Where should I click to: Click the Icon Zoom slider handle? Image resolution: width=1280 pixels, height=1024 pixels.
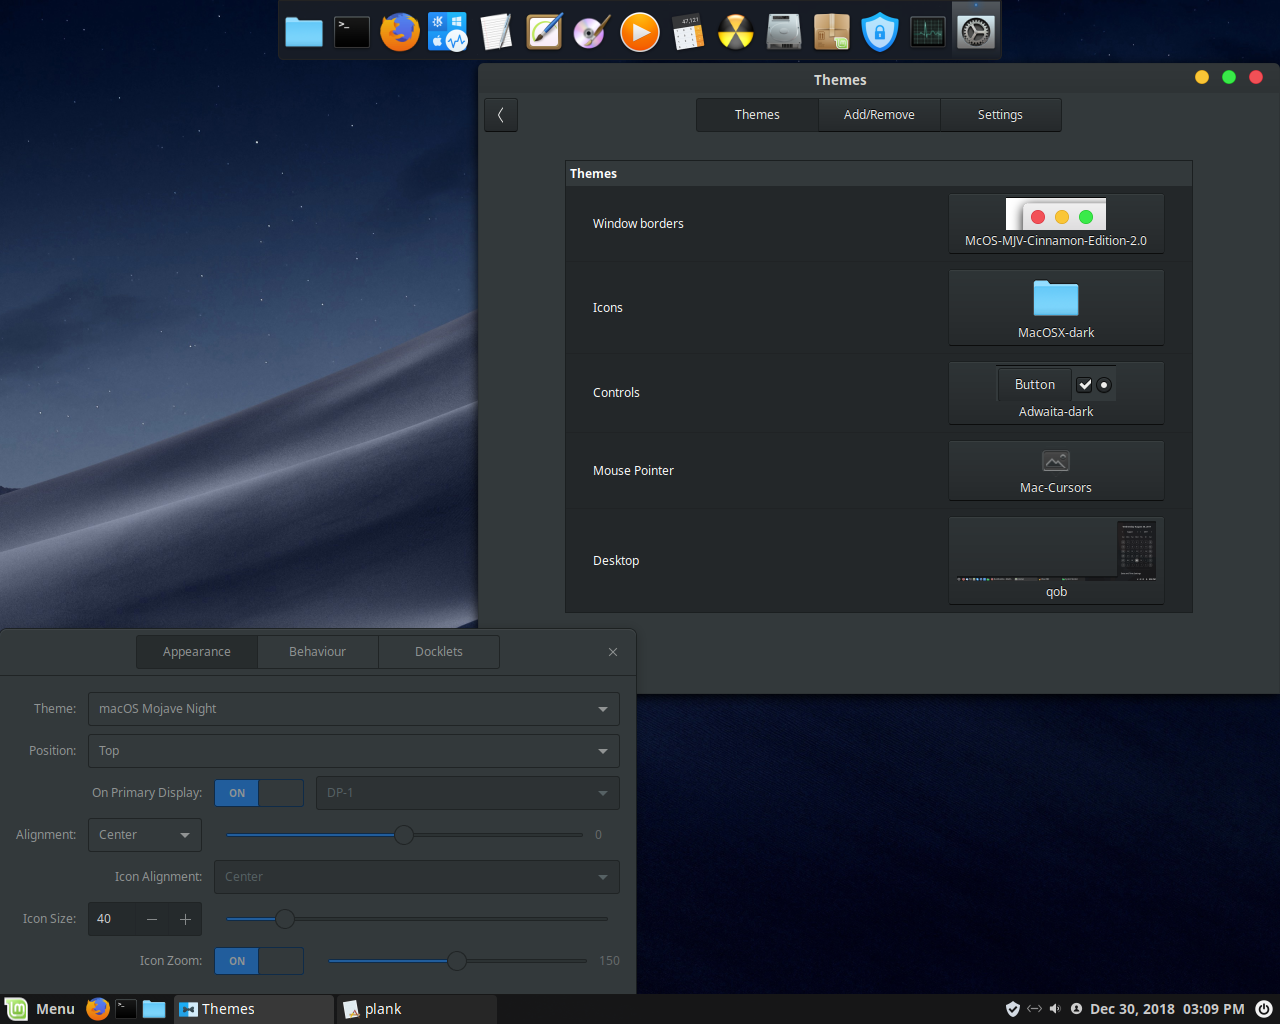[457, 961]
